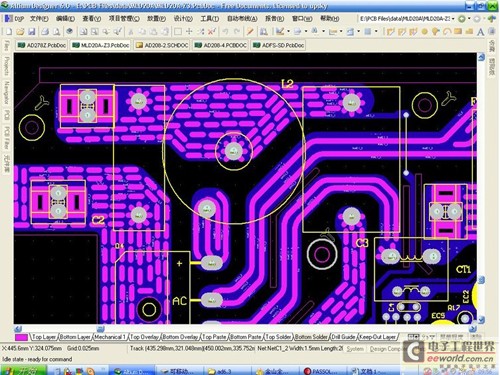Screen dimensions: 500x375
Task: Click the System panel button
Action: click(x=355, y=349)
